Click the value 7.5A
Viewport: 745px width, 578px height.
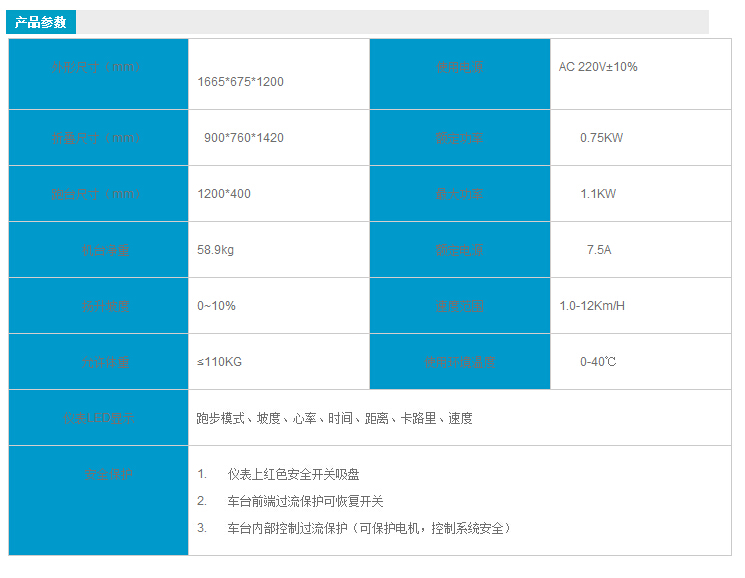click(x=599, y=250)
